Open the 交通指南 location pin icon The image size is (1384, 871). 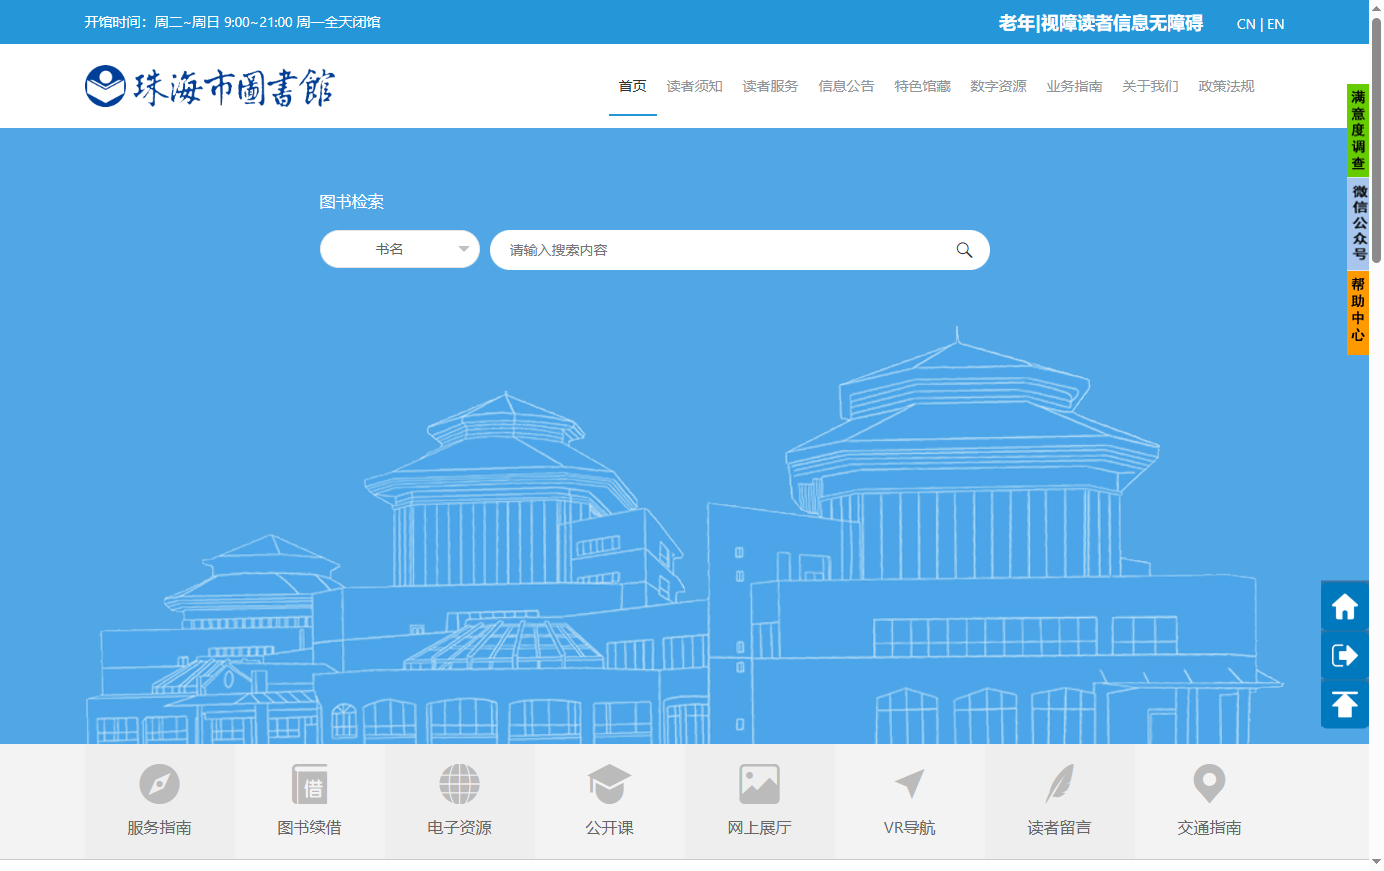[1209, 784]
